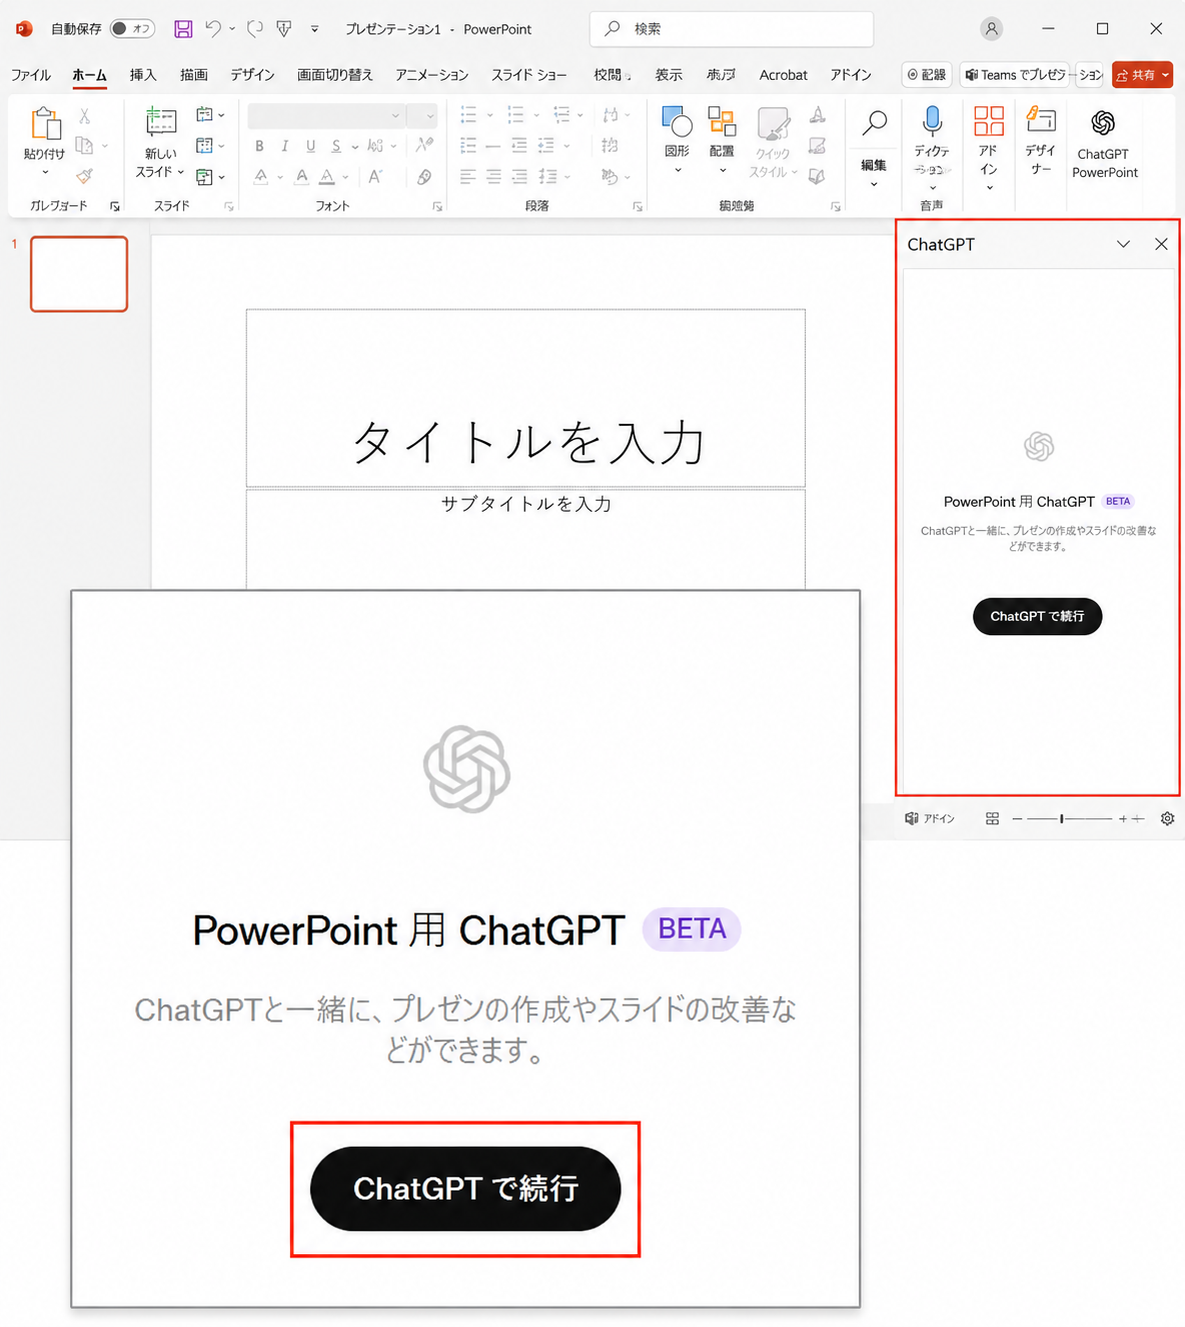Click the Bullets list icon
The image size is (1185, 1327).
pyautogui.click(x=468, y=116)
